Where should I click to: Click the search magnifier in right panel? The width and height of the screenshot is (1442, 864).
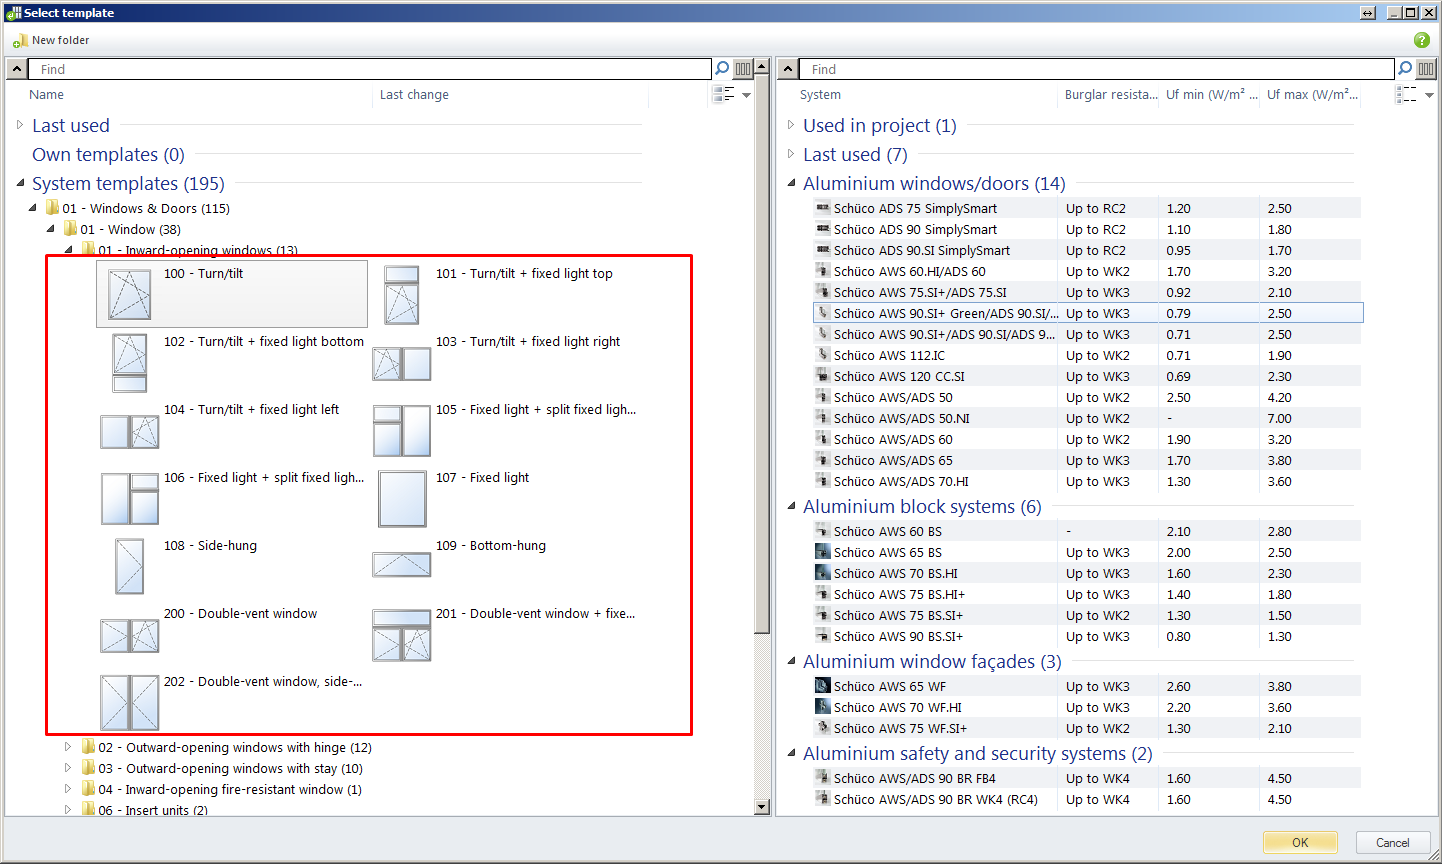(1405, 69)
